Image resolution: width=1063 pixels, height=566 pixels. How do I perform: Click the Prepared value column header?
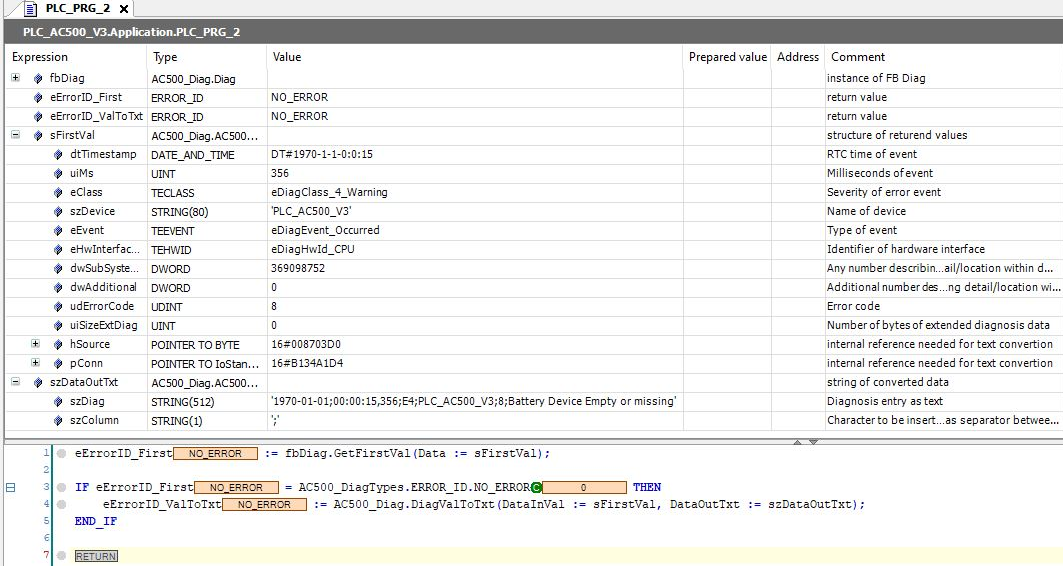[727, 57]
